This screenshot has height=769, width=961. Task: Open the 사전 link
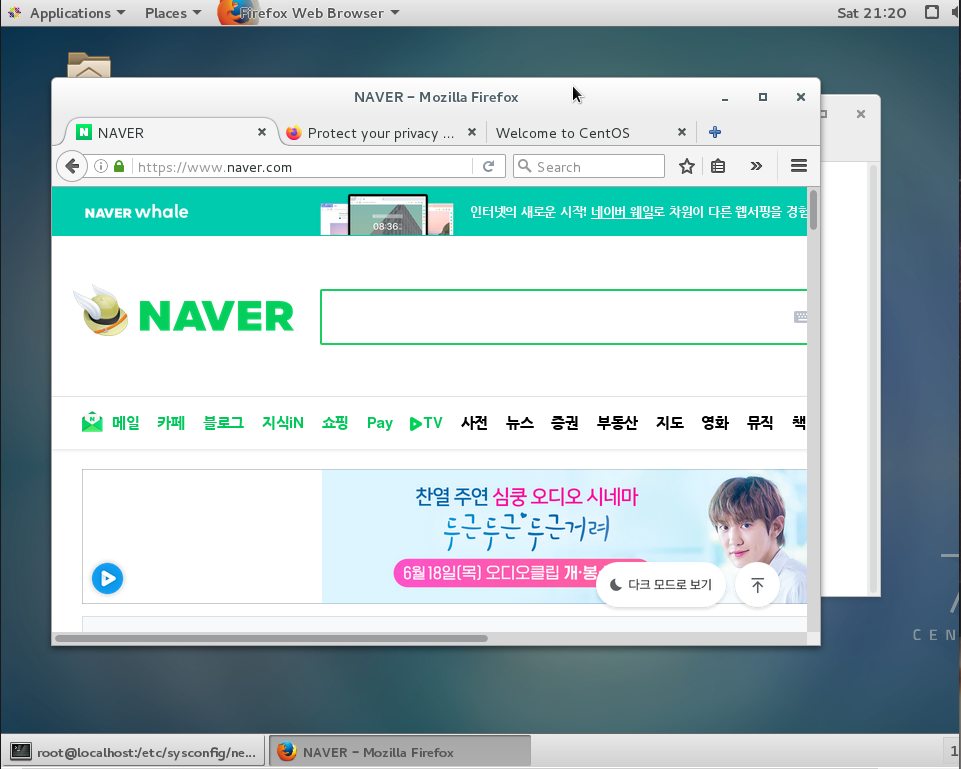474,423
